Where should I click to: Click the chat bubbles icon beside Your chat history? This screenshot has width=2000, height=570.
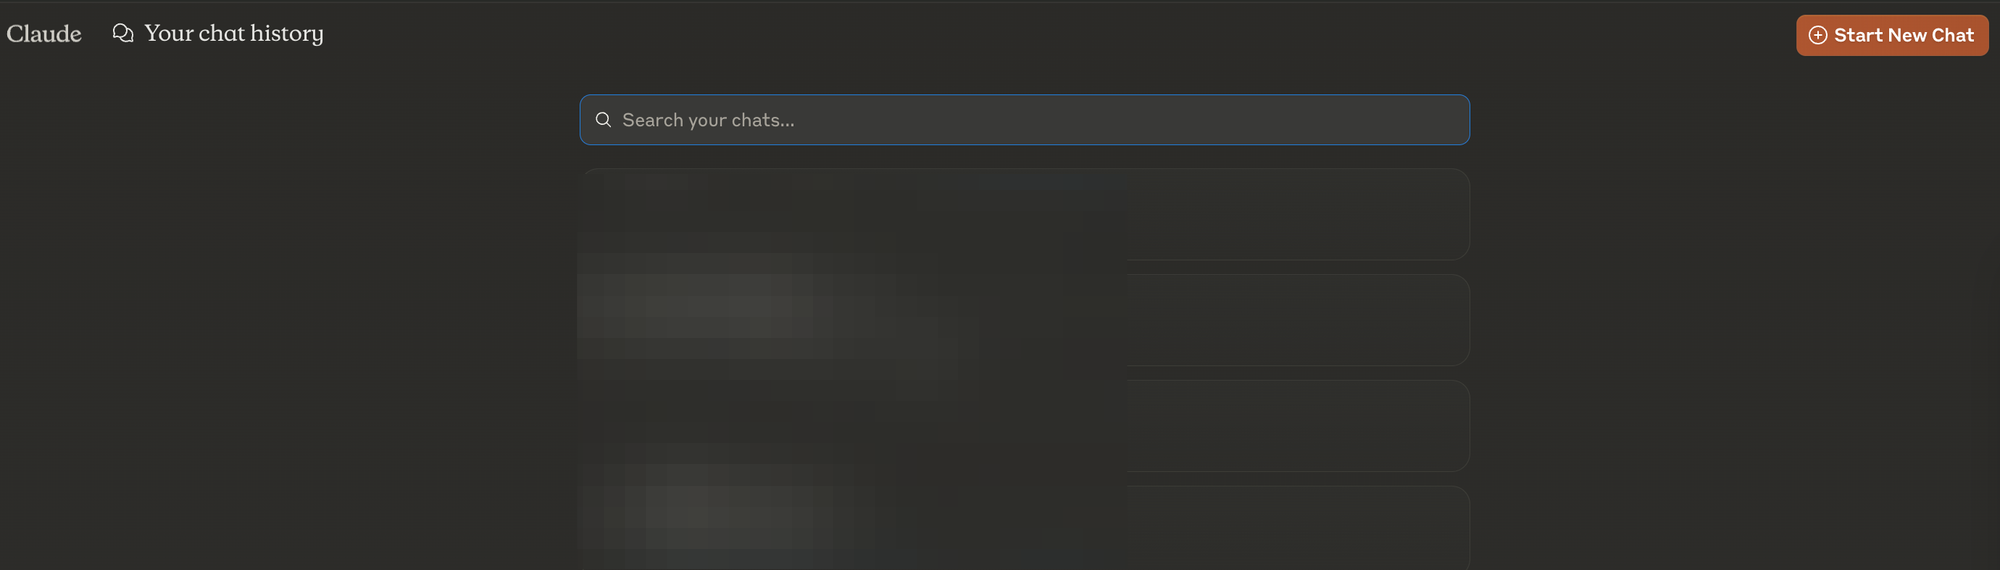[123, 33]
